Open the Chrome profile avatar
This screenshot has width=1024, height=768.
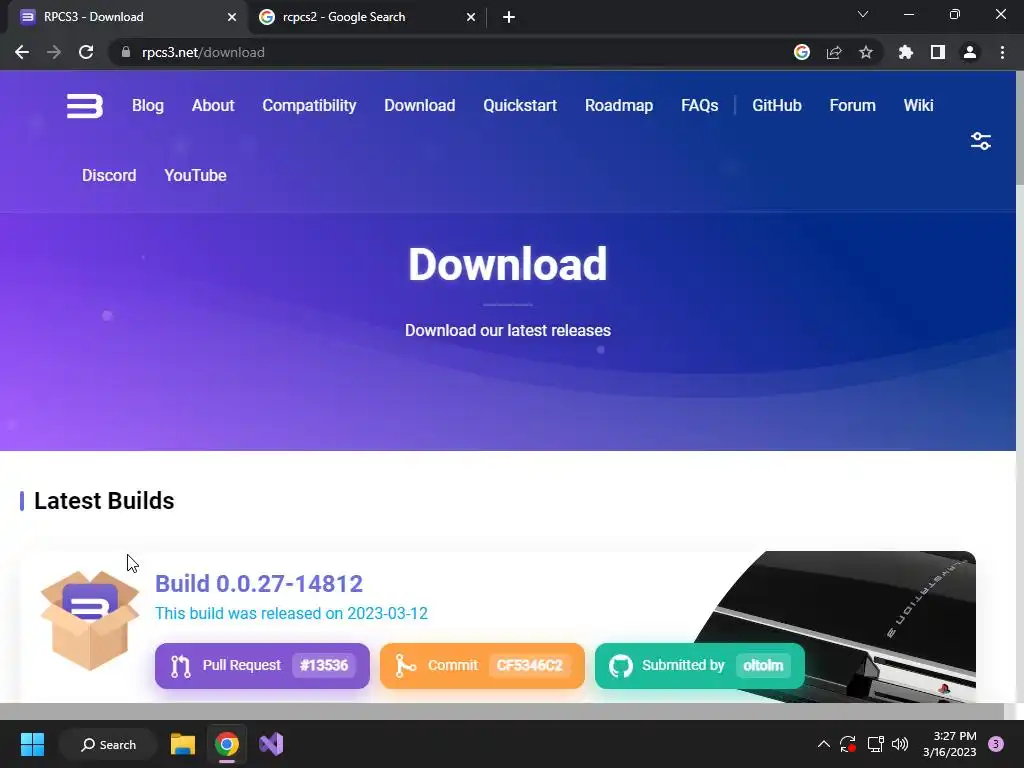click(x=970, y=52)
